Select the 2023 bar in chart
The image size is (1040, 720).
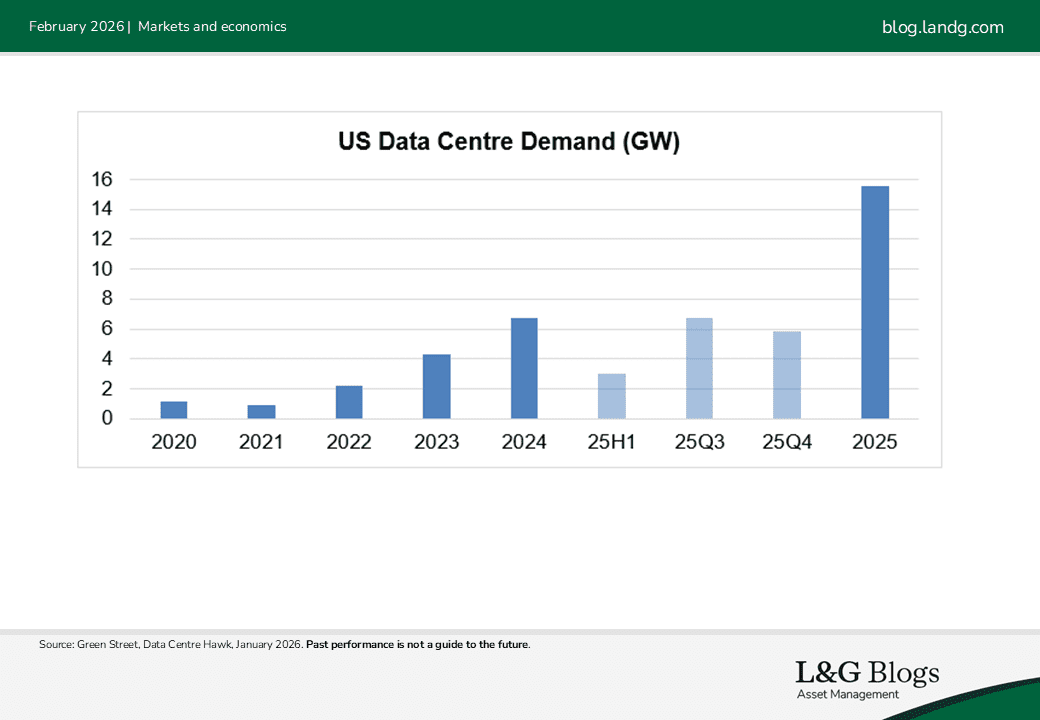click(436, 386)
